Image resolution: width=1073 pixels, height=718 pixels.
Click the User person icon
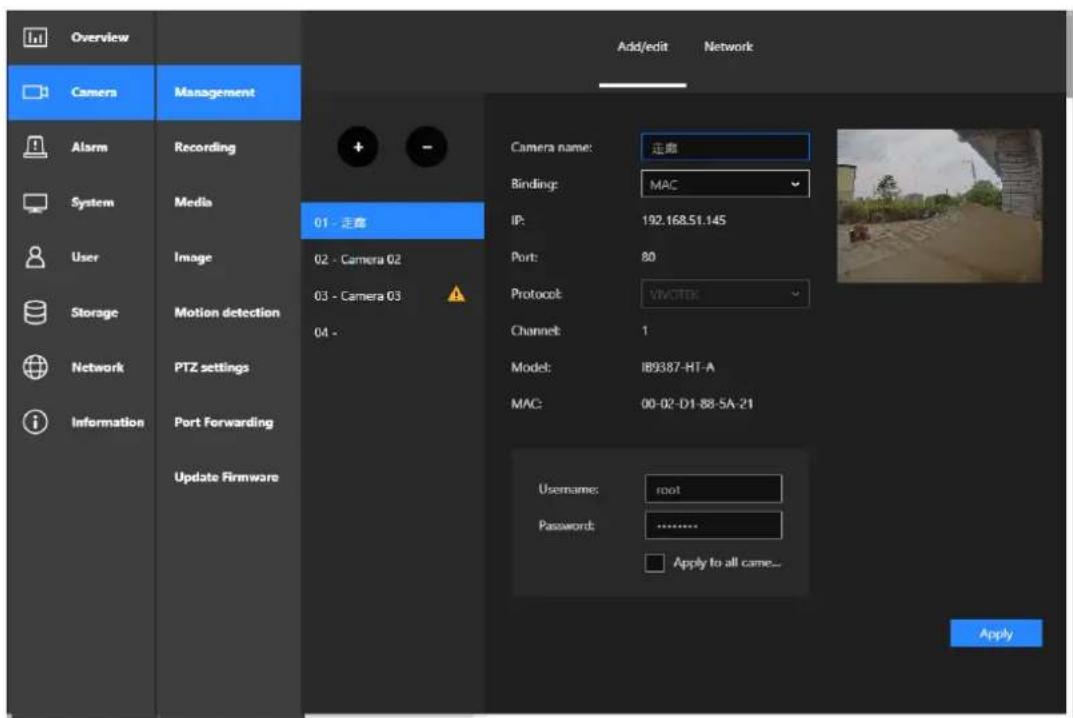[x=35, y=257]
